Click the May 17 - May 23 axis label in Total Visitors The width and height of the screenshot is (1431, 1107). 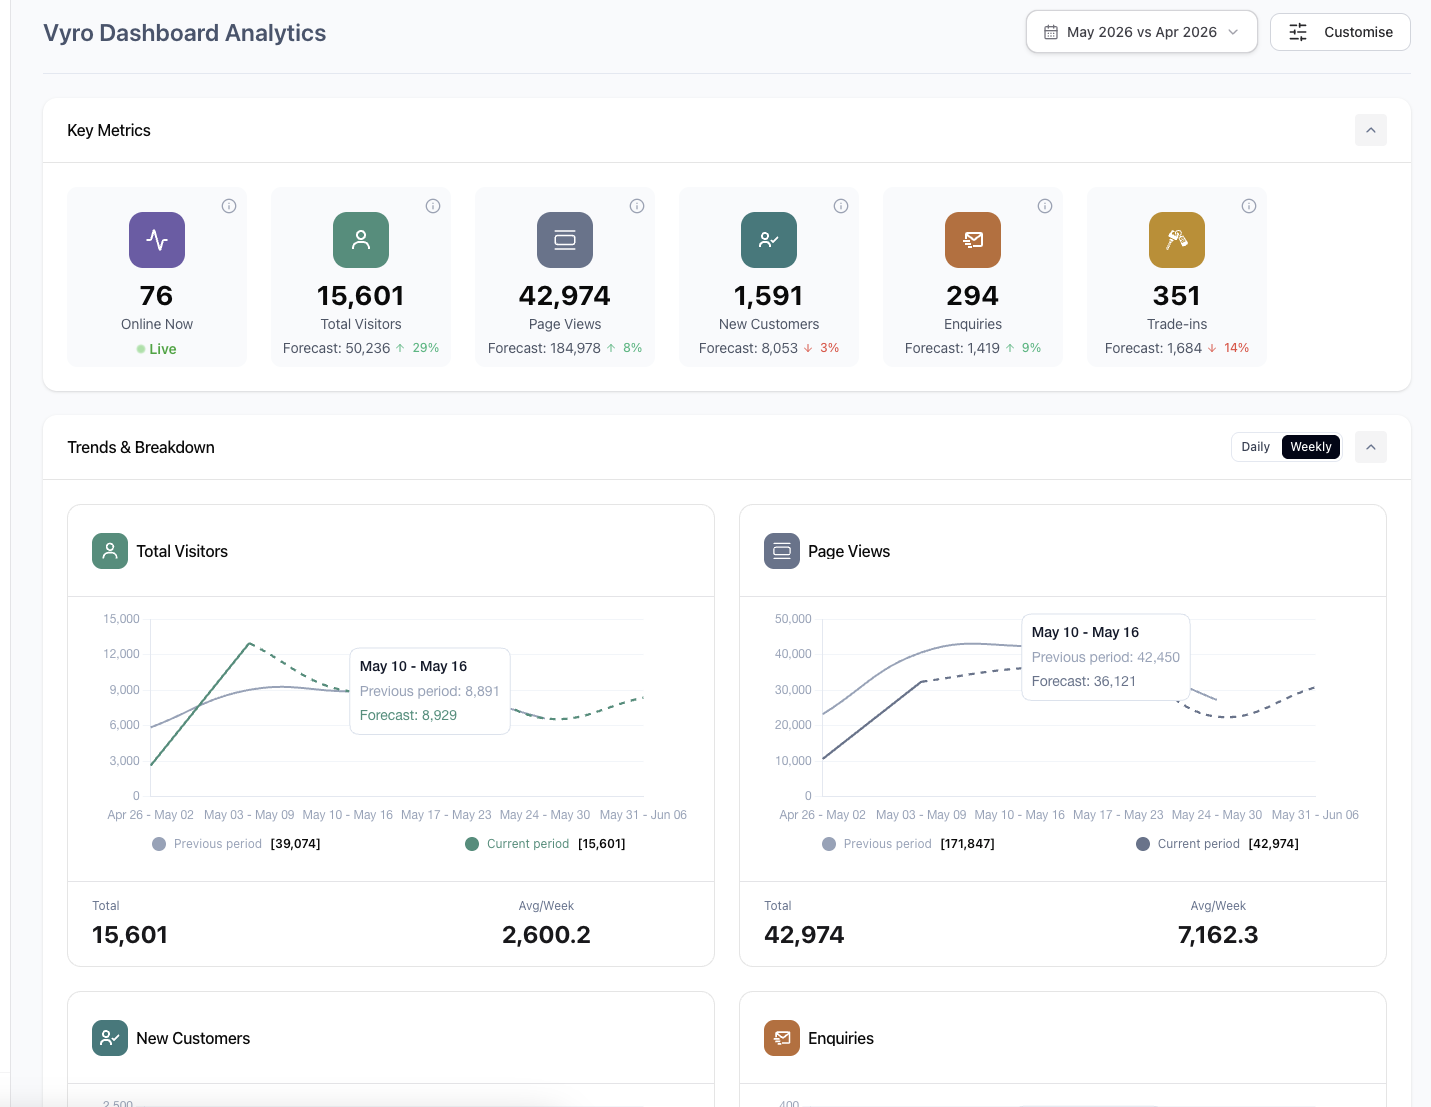(x=446, y=815)
